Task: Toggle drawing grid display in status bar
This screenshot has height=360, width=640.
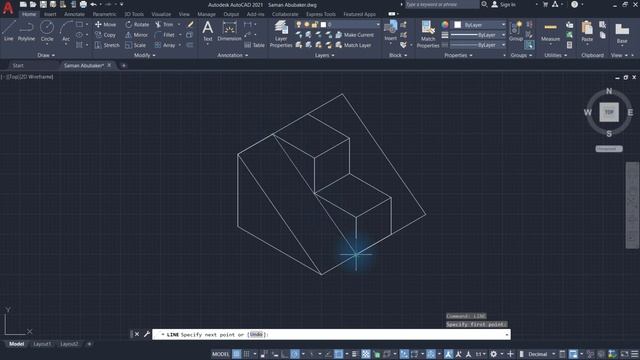Action: 237,354
